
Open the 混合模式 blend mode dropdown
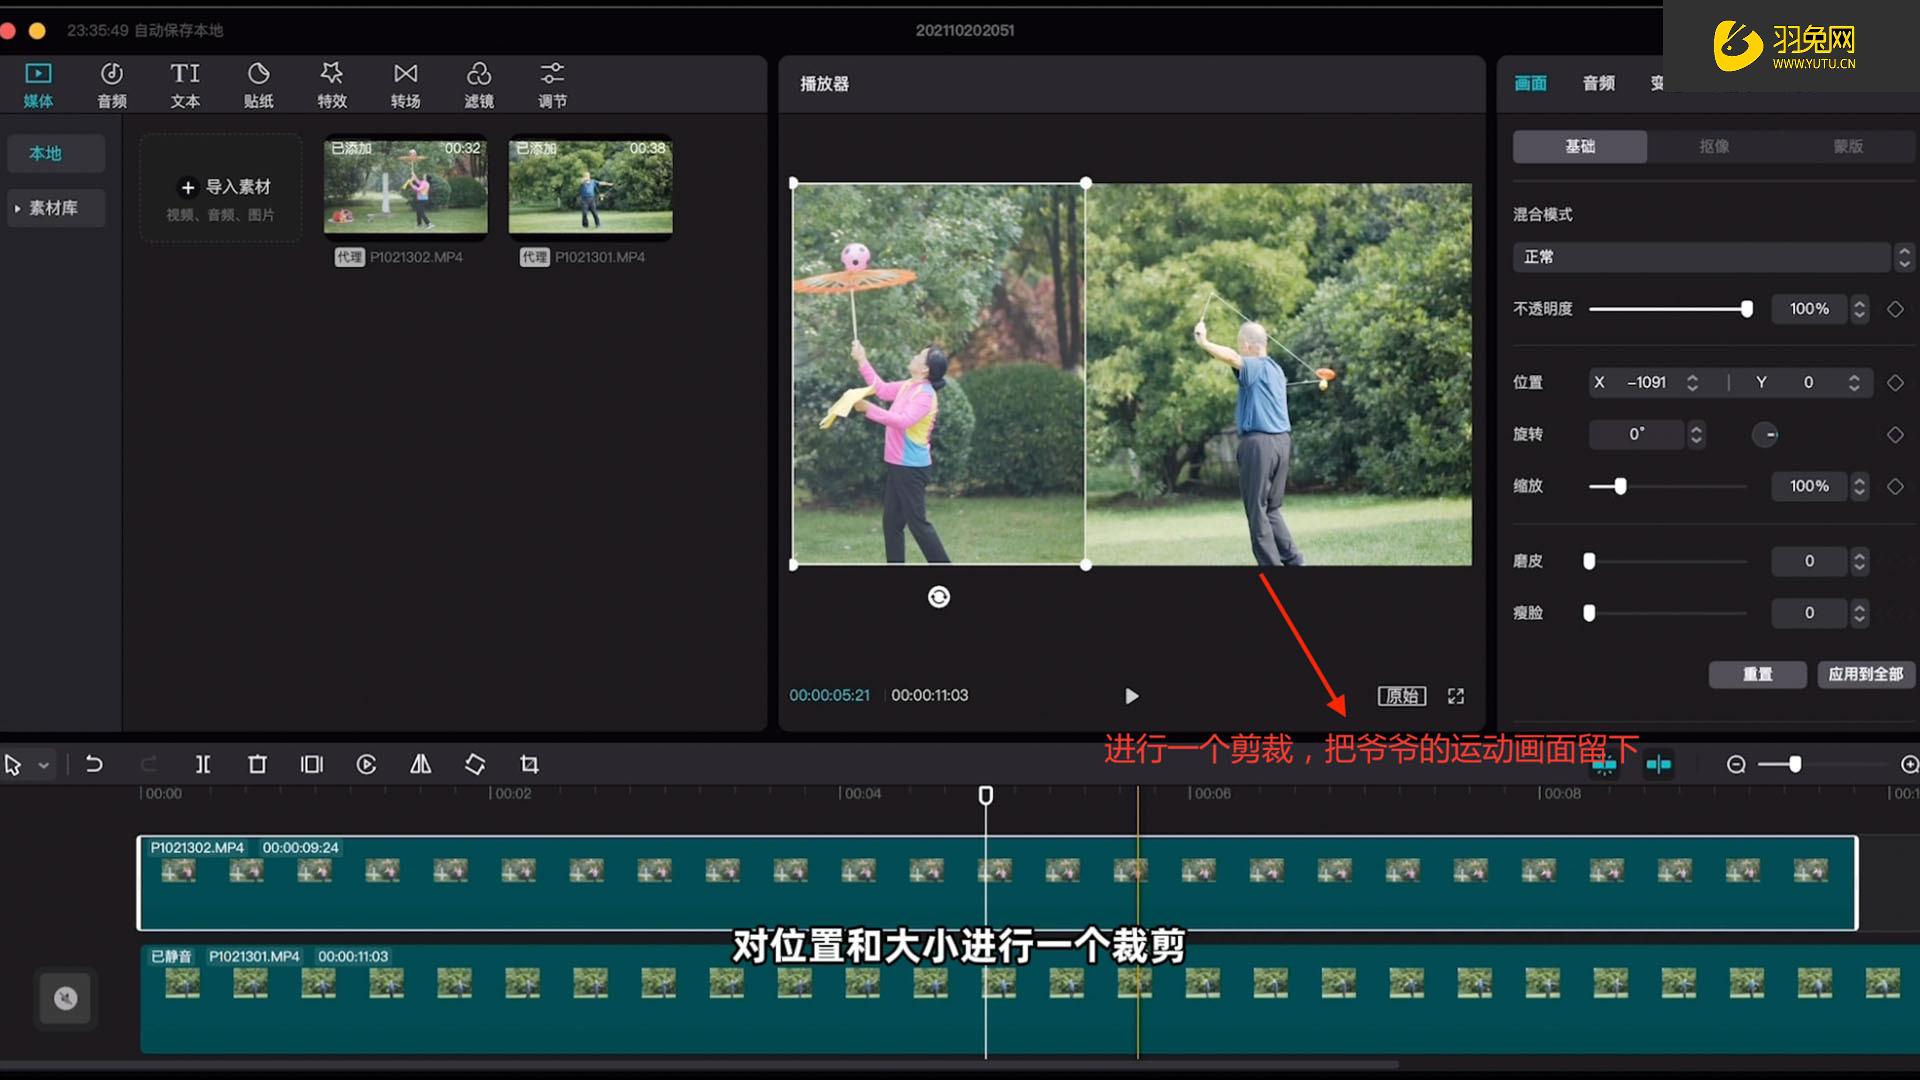[1713, 257]
